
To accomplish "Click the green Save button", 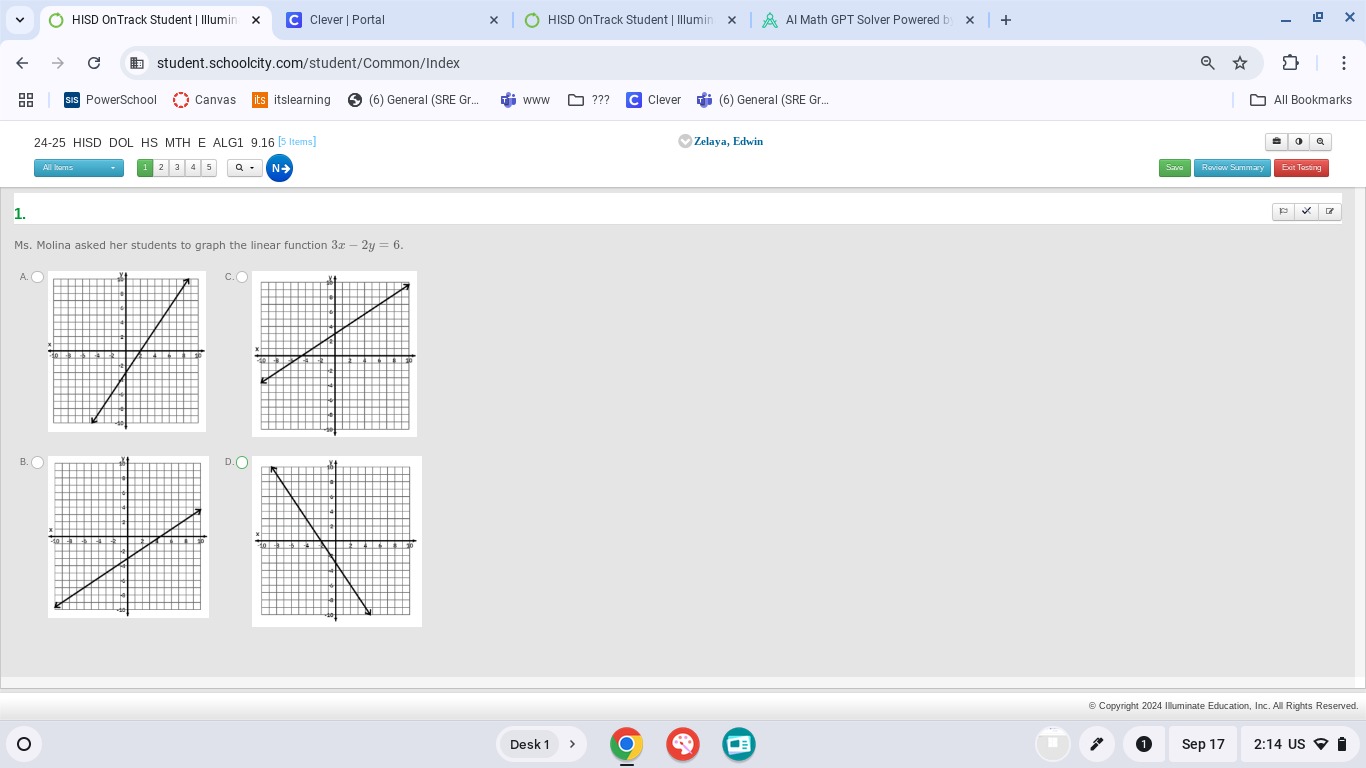I will (x=1175, y=168).
